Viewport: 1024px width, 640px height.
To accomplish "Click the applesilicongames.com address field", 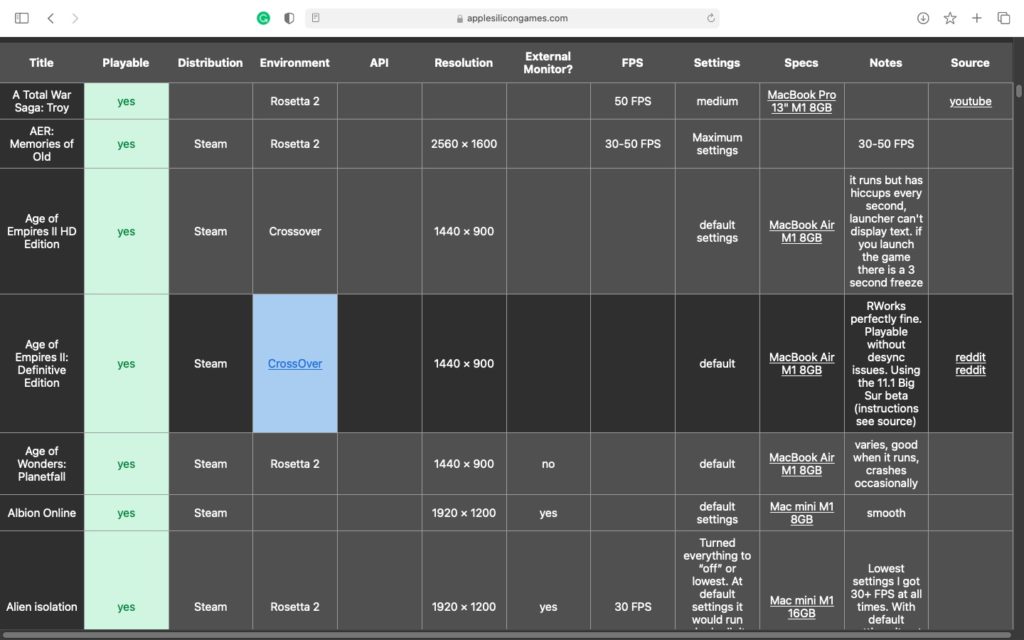I will 511,18.
